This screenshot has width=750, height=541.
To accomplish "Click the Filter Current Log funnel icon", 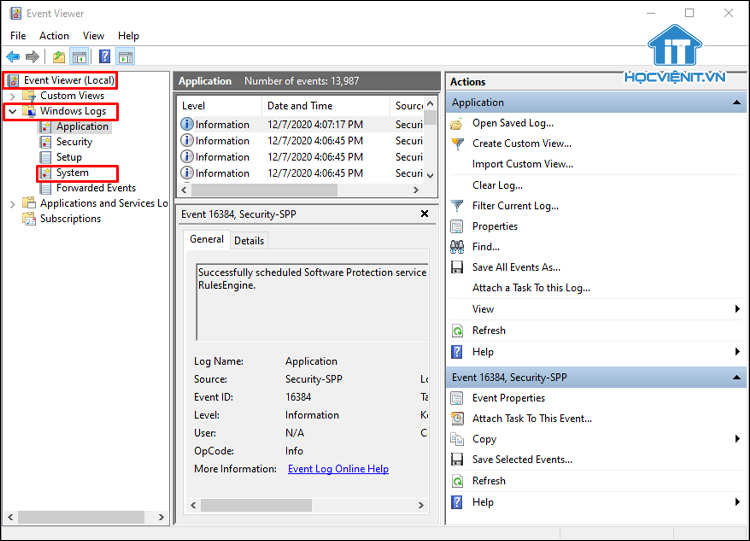I will coord(457,206).
